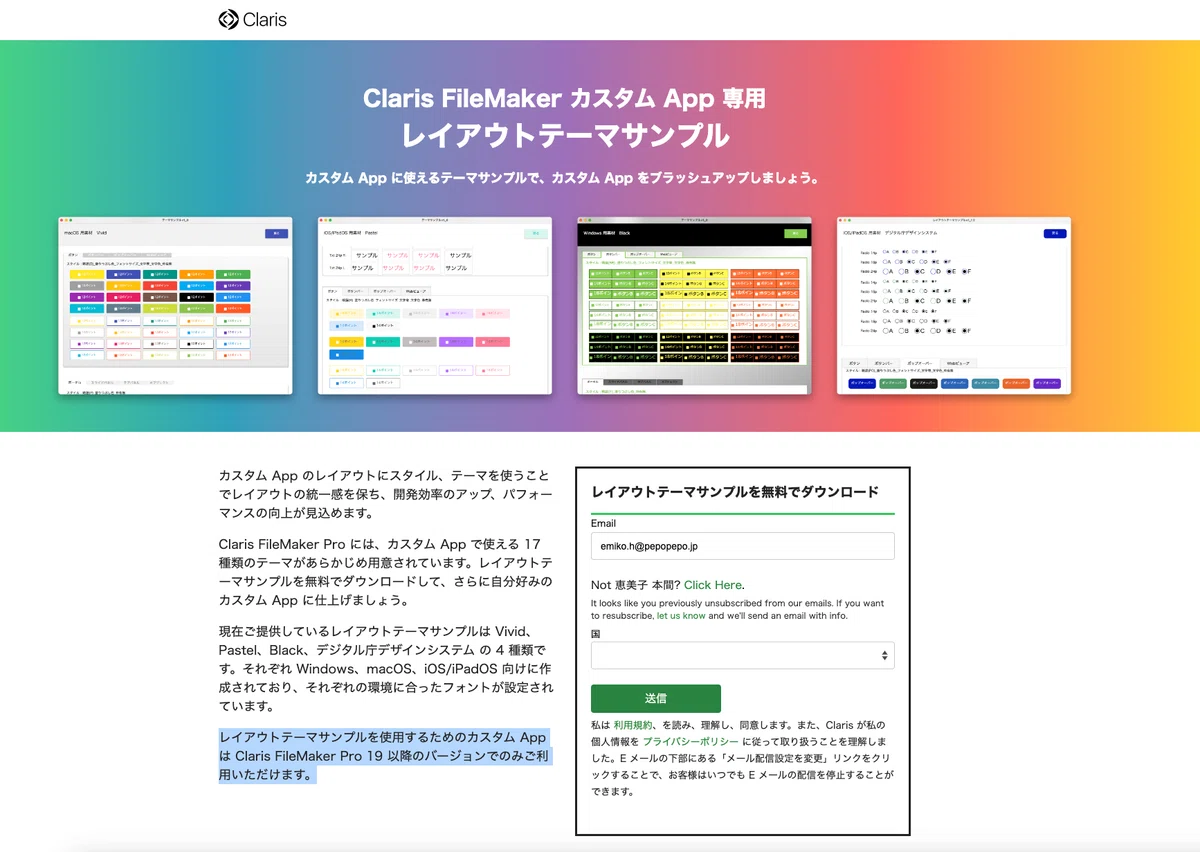Open the Black Windows theme sample thumbnail

[x=694, y=305]
